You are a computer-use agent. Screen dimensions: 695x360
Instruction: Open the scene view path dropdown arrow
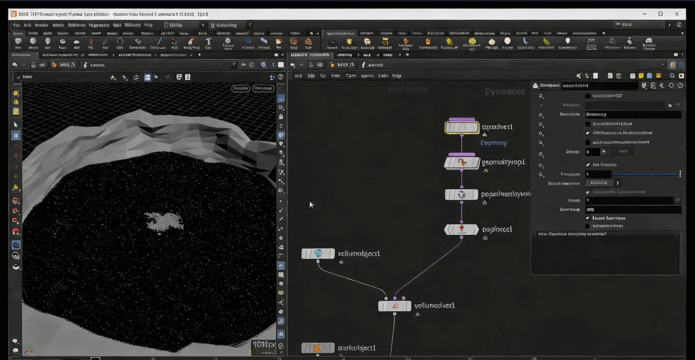point(234,65)
